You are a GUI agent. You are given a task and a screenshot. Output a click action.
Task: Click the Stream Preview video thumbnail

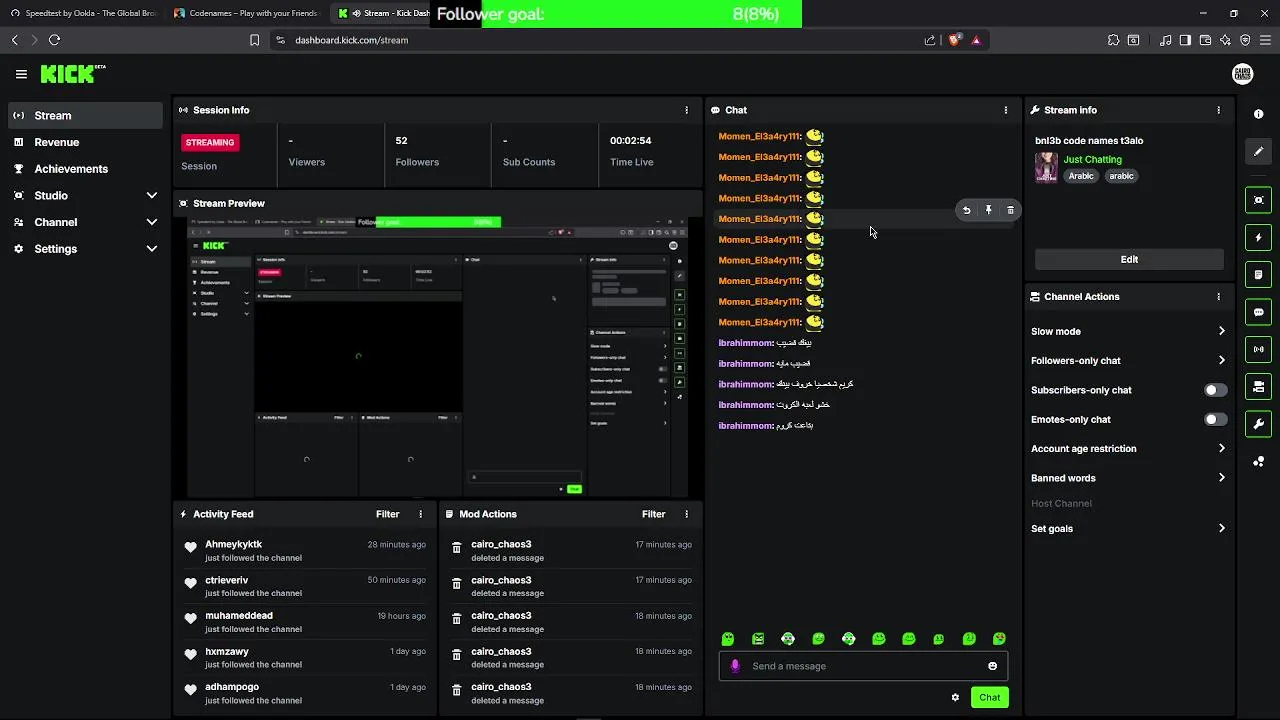[438, 356]
